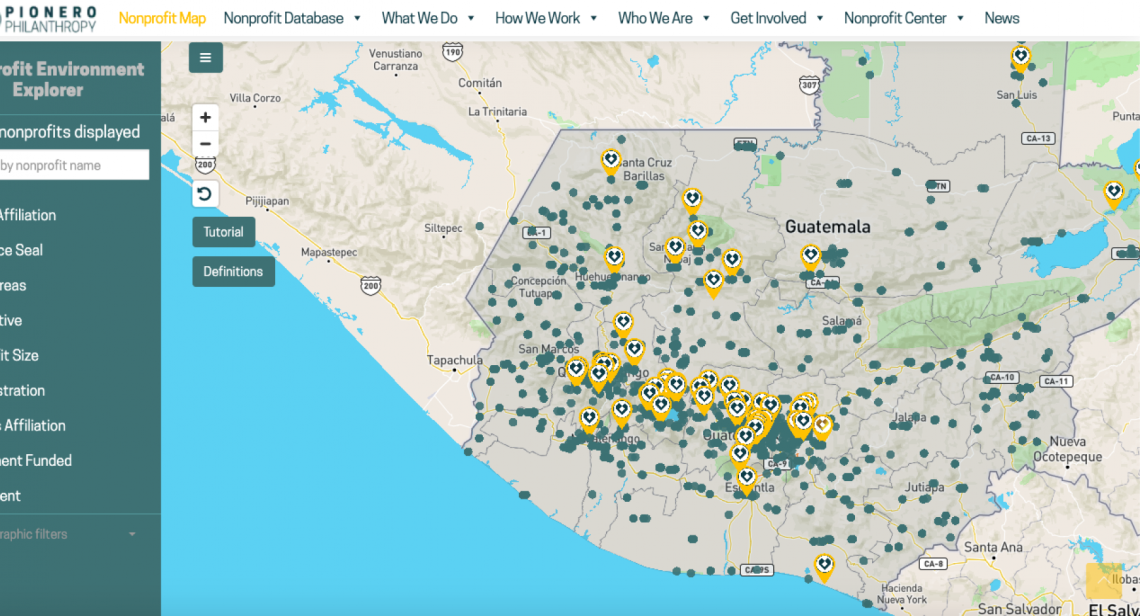1140x616 pixels.
Task: Click the 'Guatemala' country label on map
Action: (827, 227)
